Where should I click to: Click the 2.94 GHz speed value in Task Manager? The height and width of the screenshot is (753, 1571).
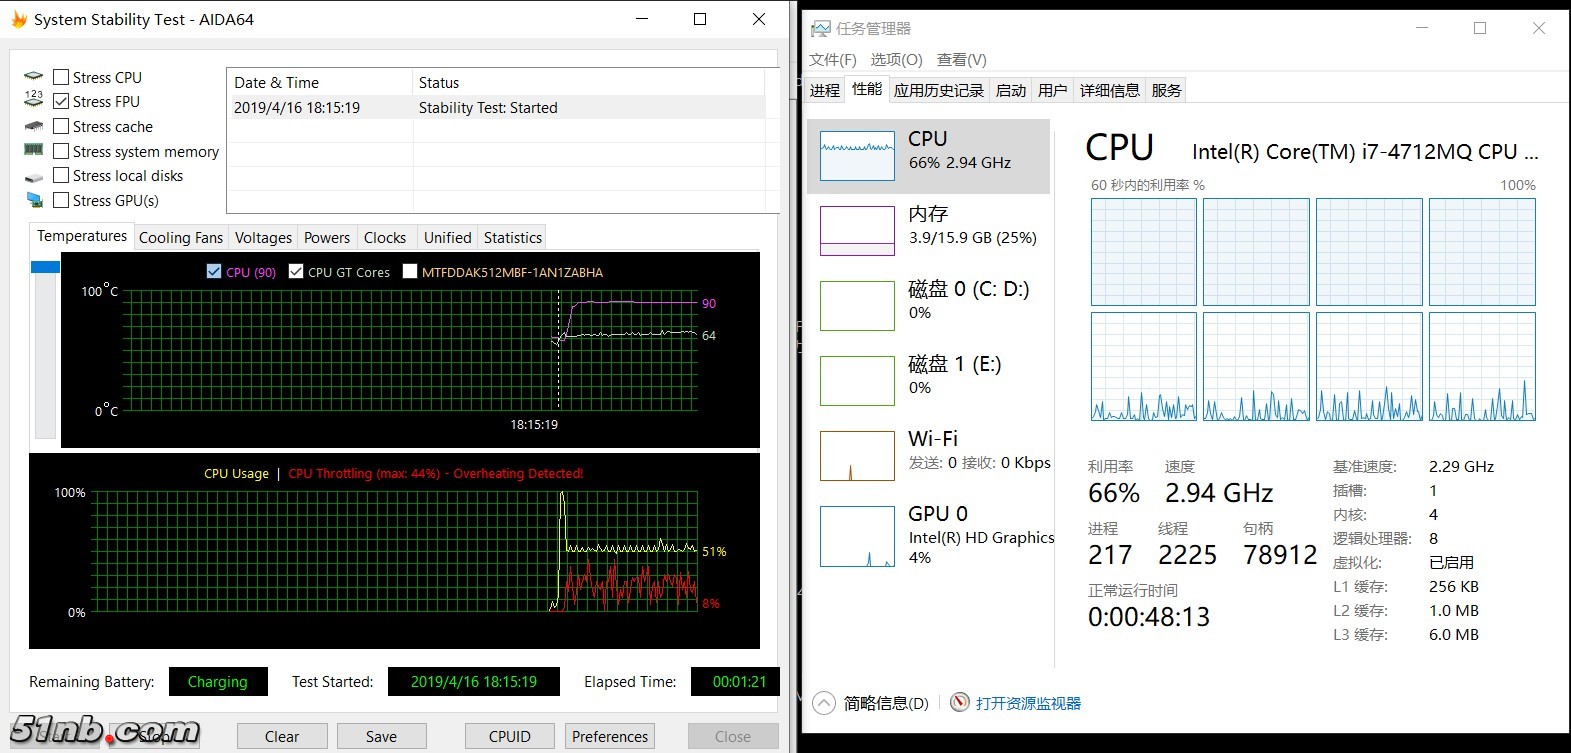pyautogui.click(x=1219, y=493)
